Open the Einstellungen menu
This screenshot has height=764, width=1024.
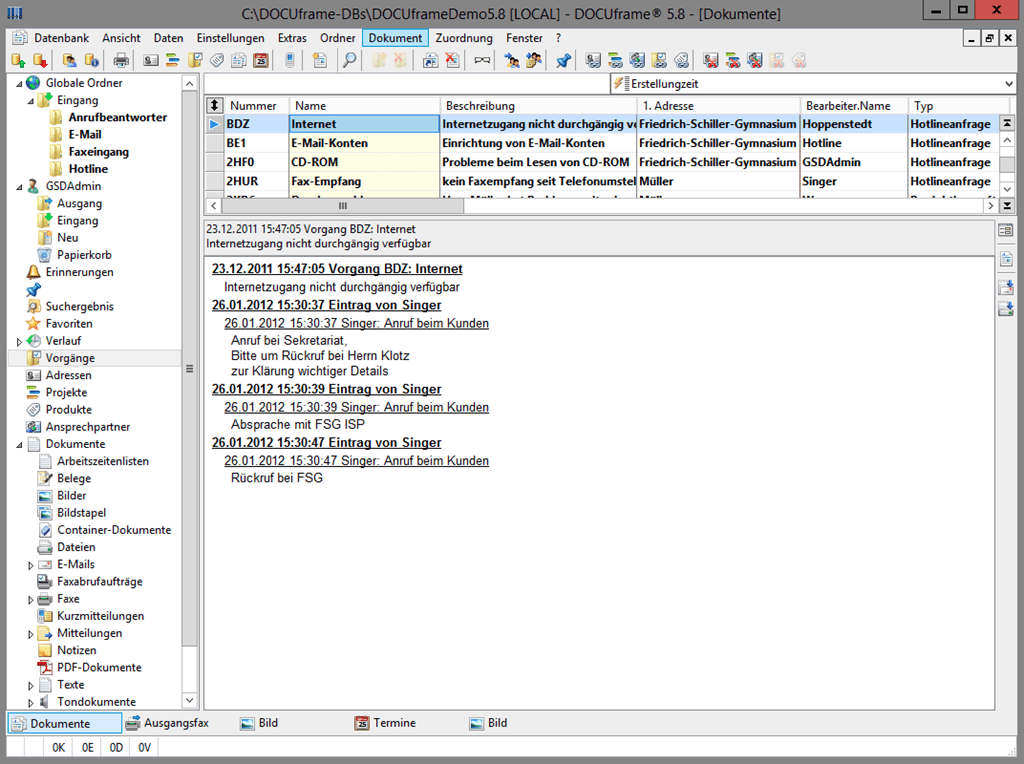click(x=231, y=38)
